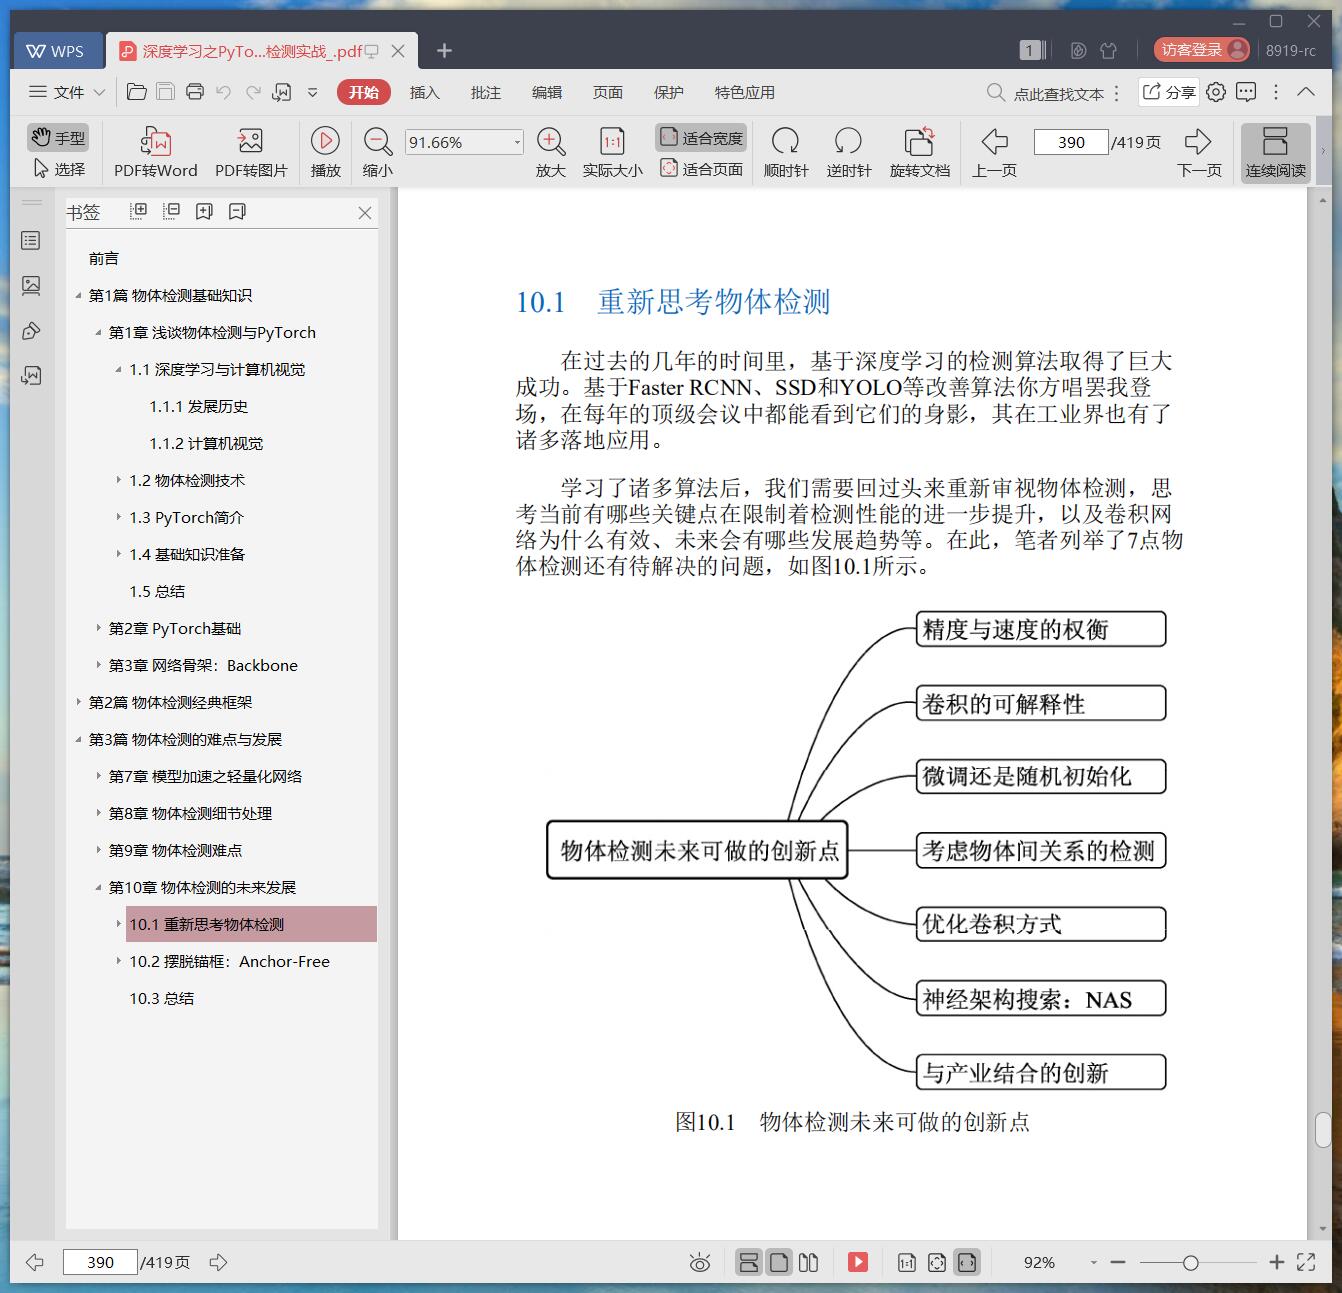Toggle fit width (适合宽度)

(x=701, y=138)
